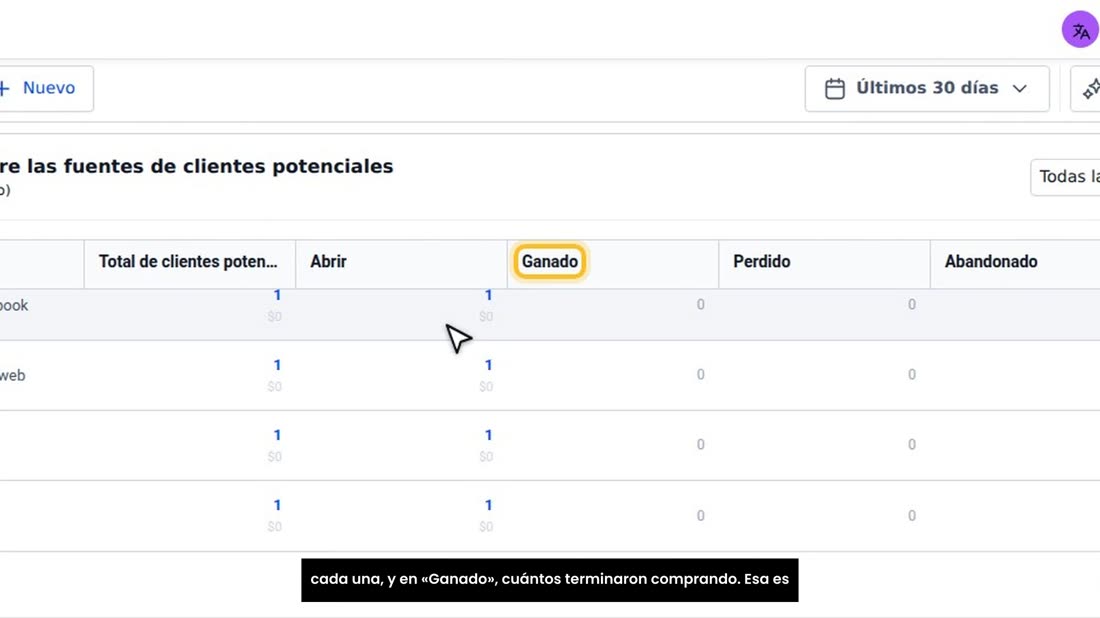1100x618 pixels.
Task: Click the Perdido column header
Action: pyautogui.click(x=761, y=262)
